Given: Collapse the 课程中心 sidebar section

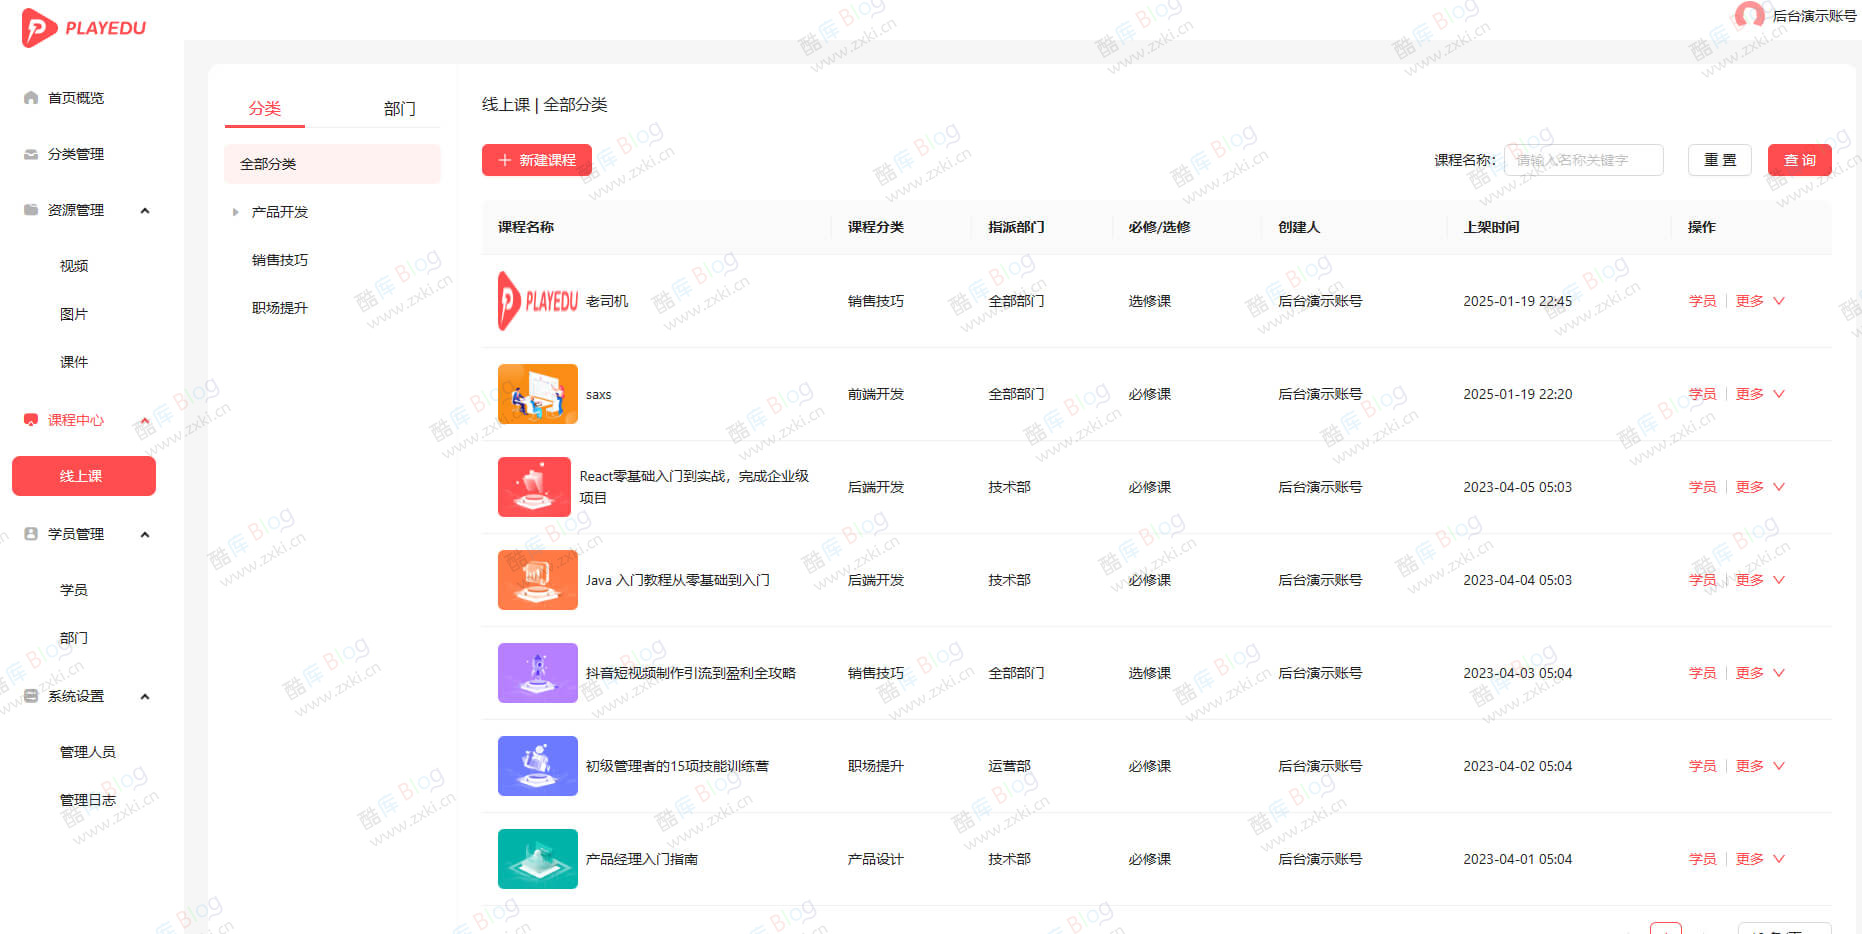Looking at the screenshot, I should 145,420.
